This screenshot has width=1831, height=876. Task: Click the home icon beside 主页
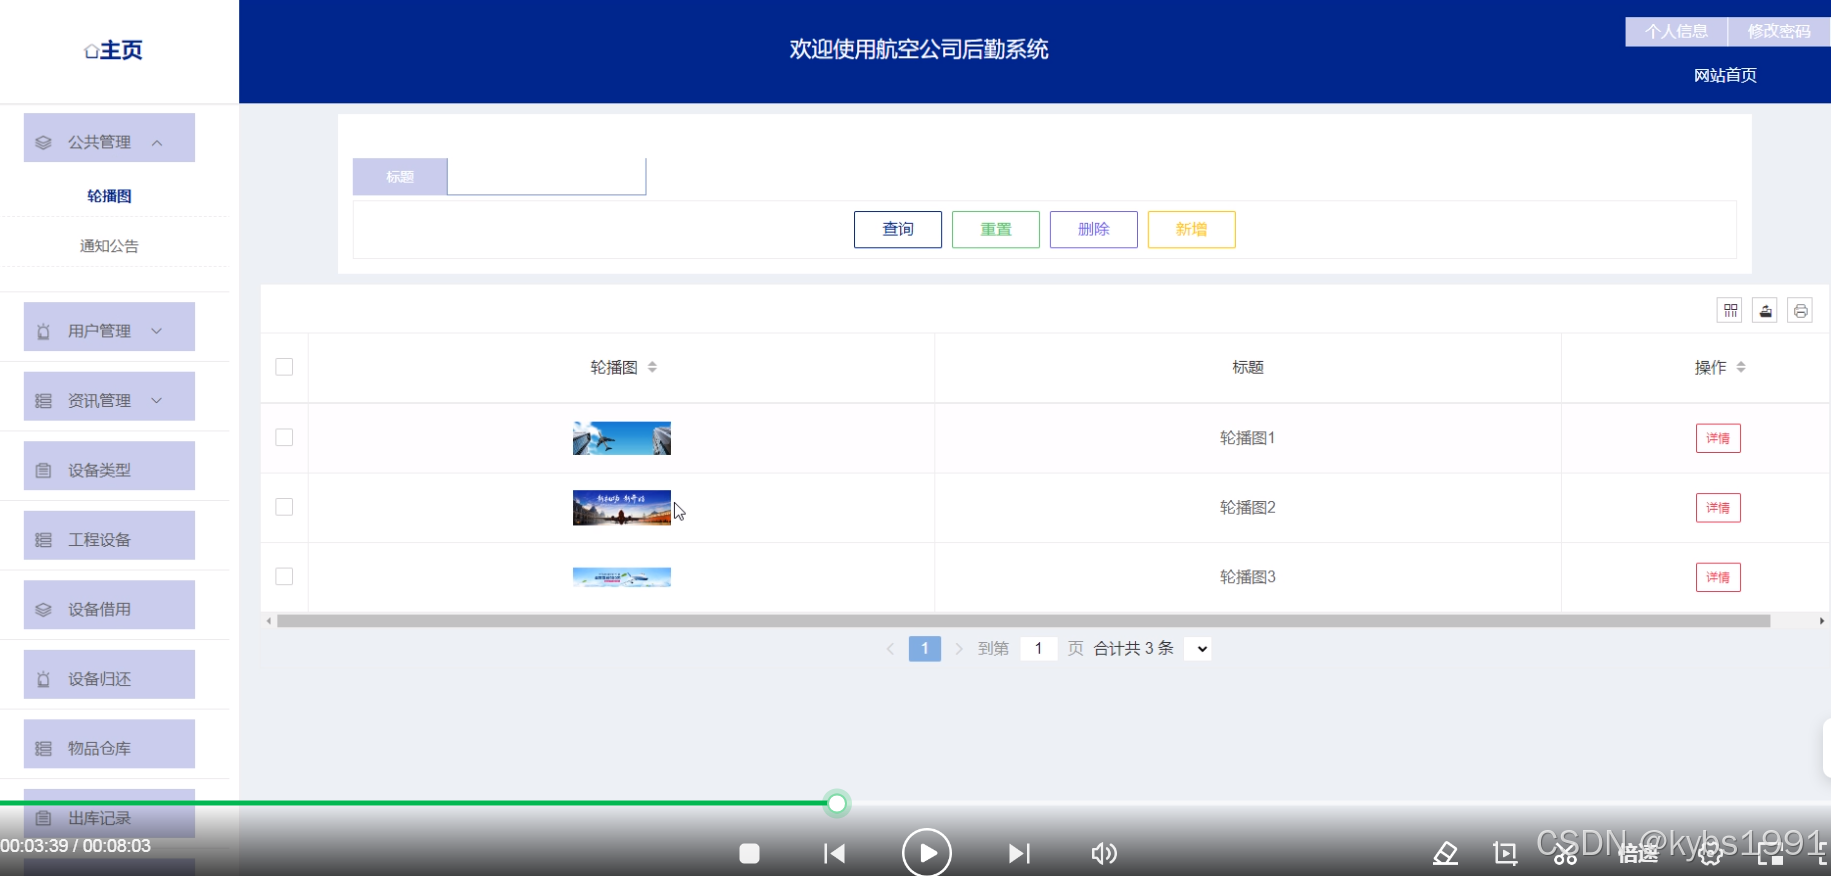[91, 51]
